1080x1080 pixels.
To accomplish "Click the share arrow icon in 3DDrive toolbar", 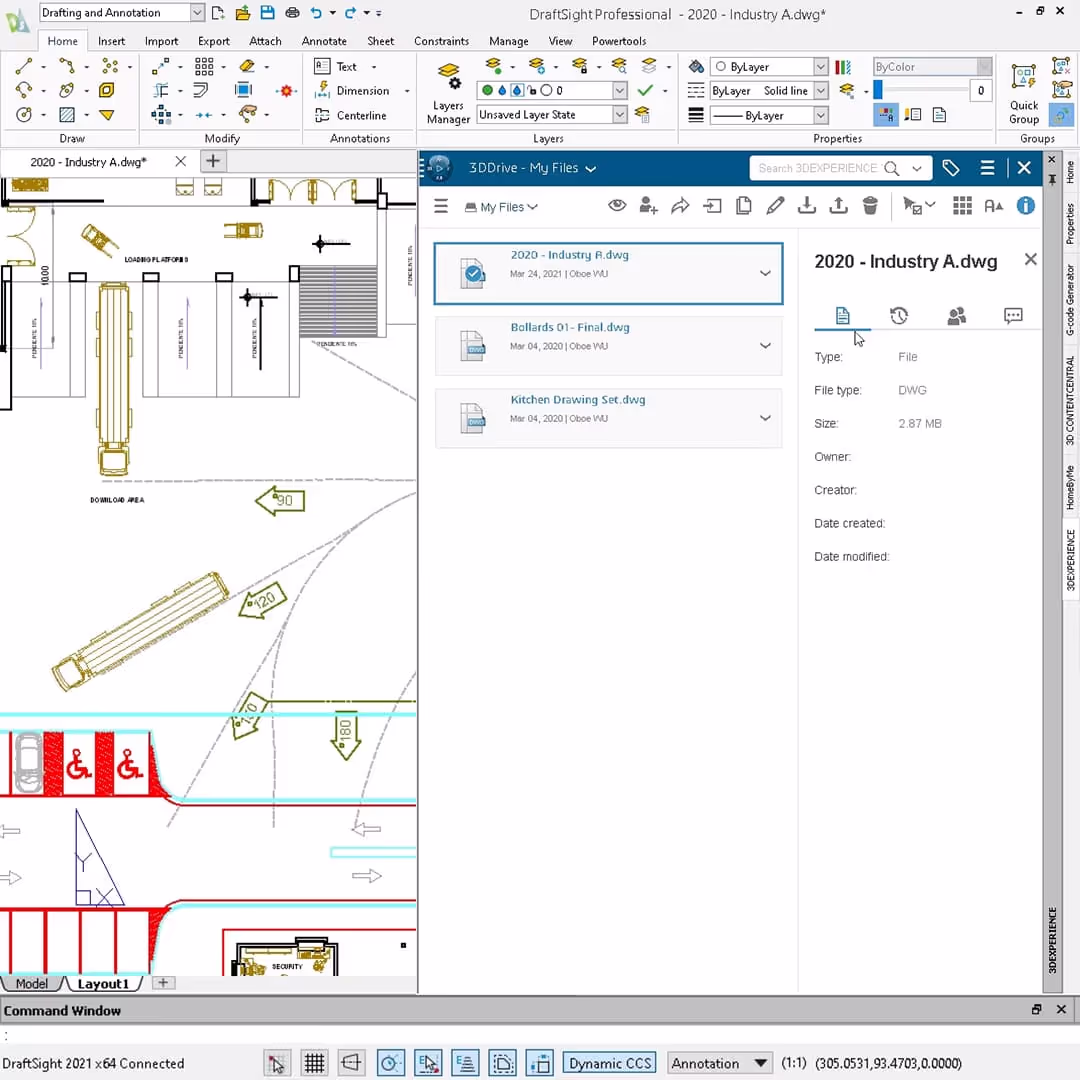I will coord(680,205).
